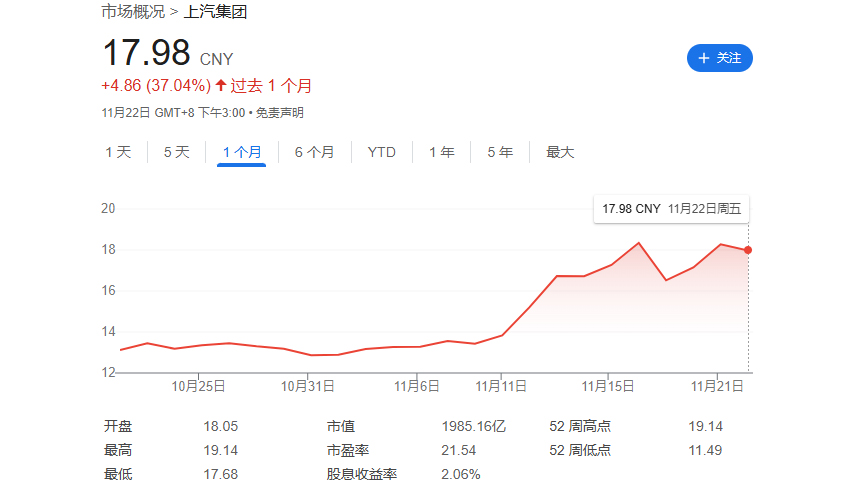Click the CNY currency label

coord(217,59)
